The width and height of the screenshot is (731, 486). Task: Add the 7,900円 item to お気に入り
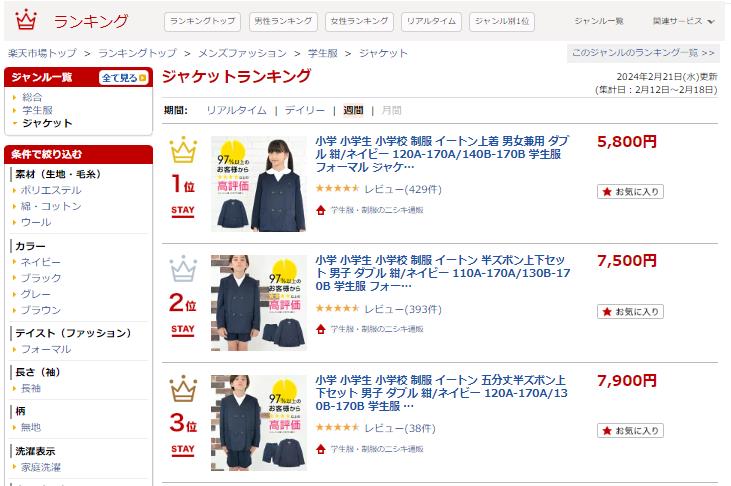[x=630, y=430]
